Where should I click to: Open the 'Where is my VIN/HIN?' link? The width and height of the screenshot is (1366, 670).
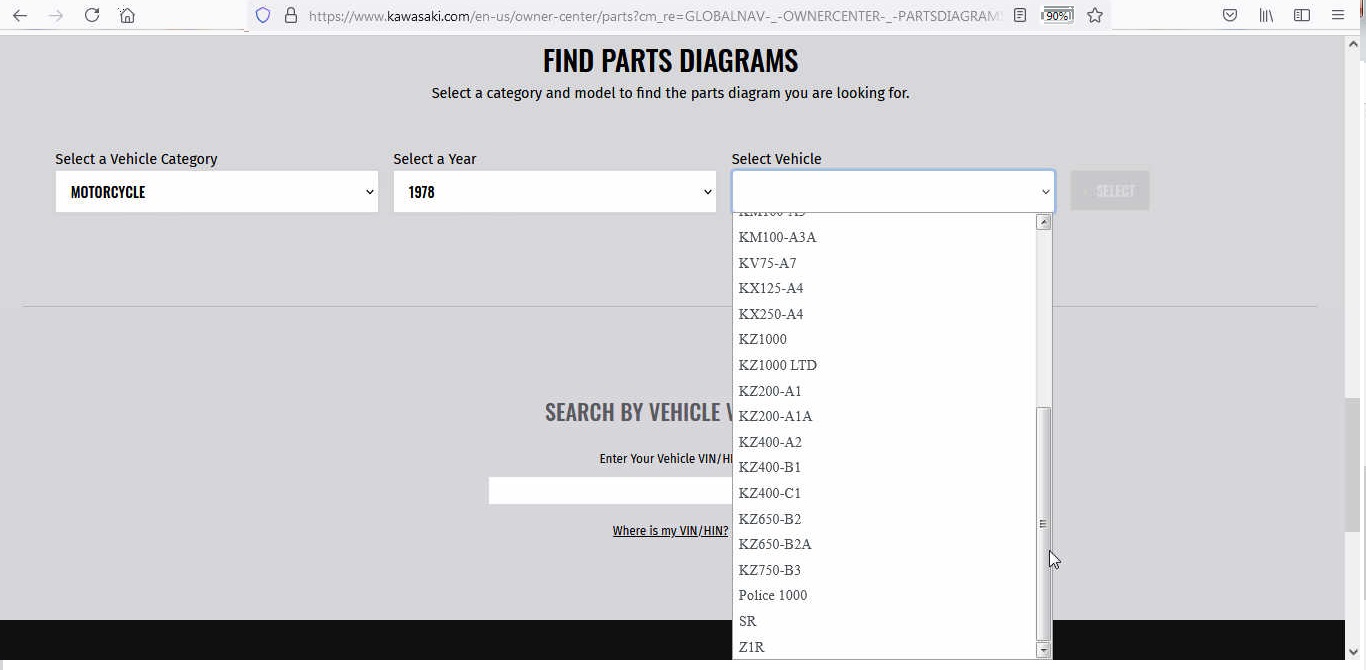click(670, 530)
